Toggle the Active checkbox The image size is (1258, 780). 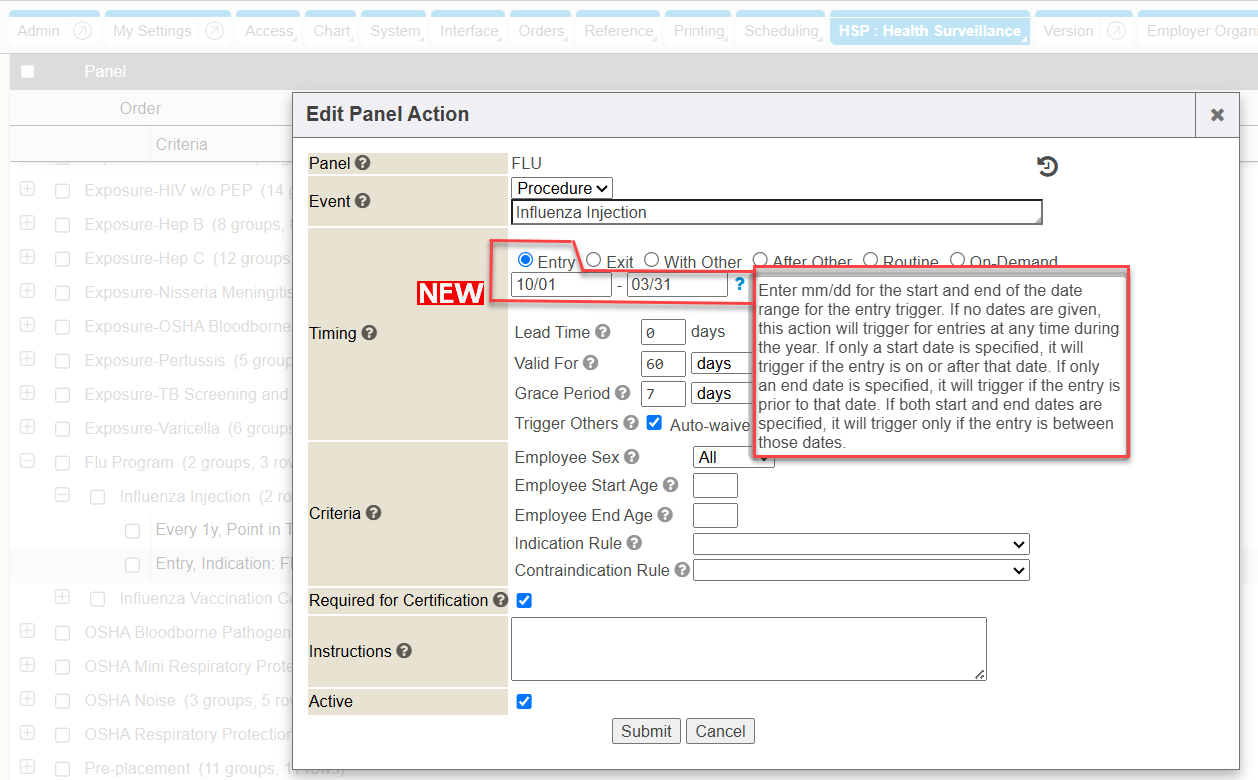click(524, 701)
